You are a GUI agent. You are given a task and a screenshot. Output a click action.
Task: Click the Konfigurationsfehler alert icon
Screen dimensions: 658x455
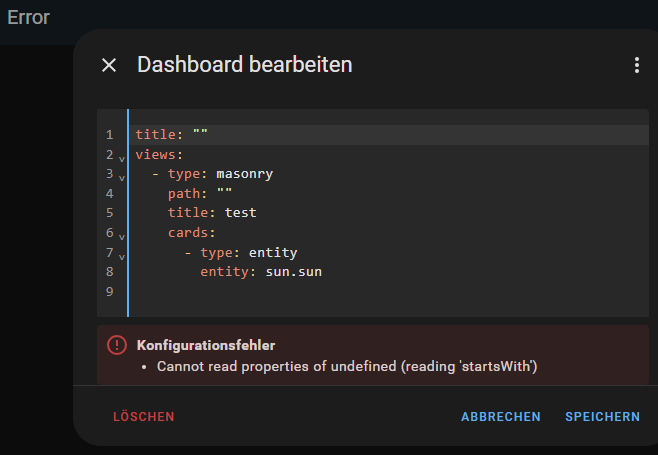(117, 345)
